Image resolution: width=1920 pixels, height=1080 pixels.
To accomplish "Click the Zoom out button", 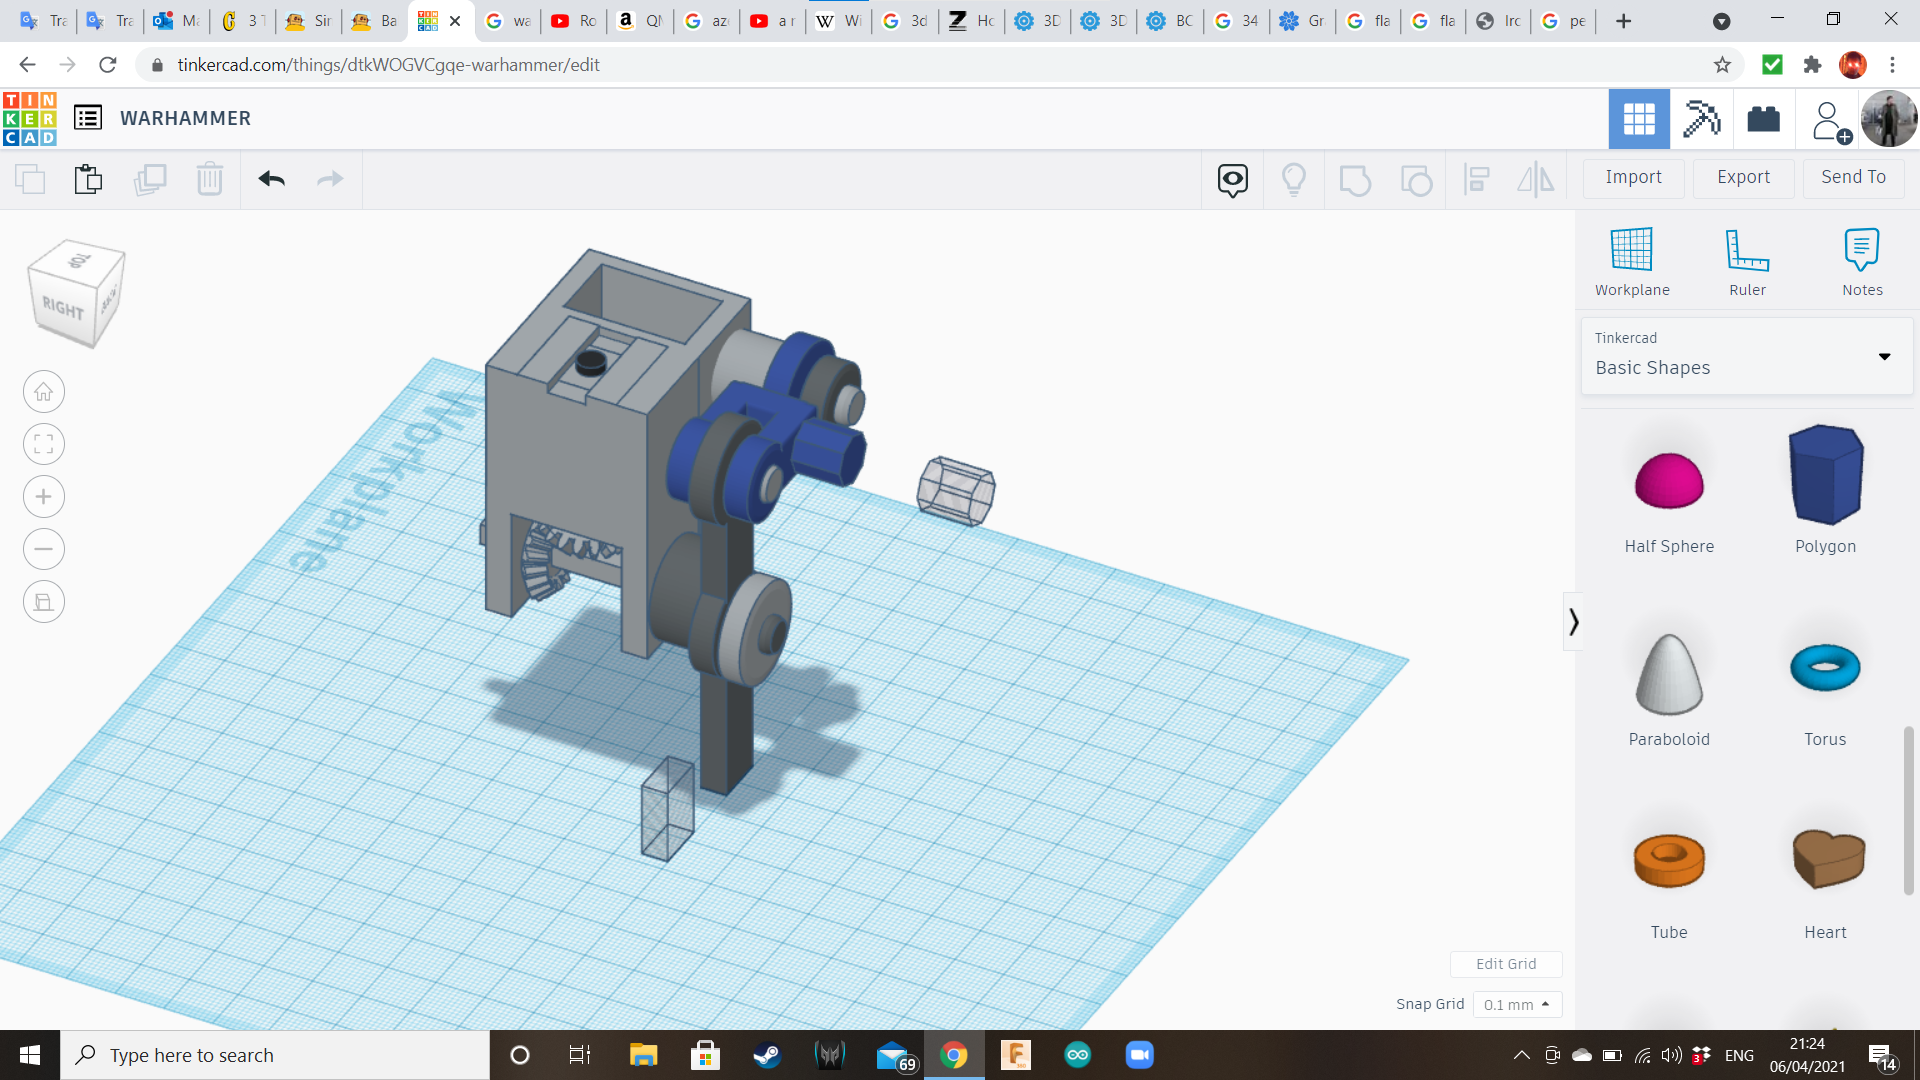I will 44,549.
